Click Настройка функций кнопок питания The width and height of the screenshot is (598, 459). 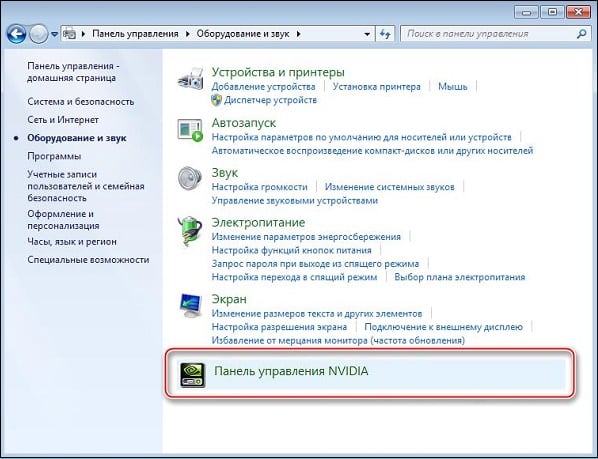[291, 250]
